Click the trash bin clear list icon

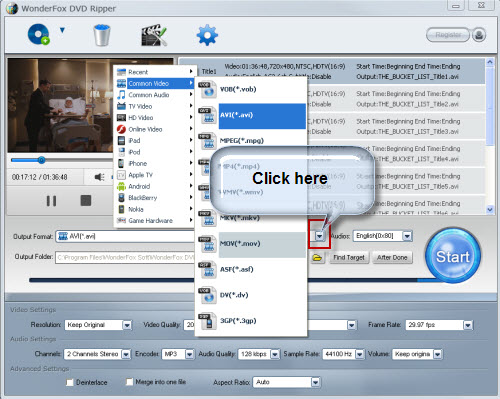tap(102, 35)
